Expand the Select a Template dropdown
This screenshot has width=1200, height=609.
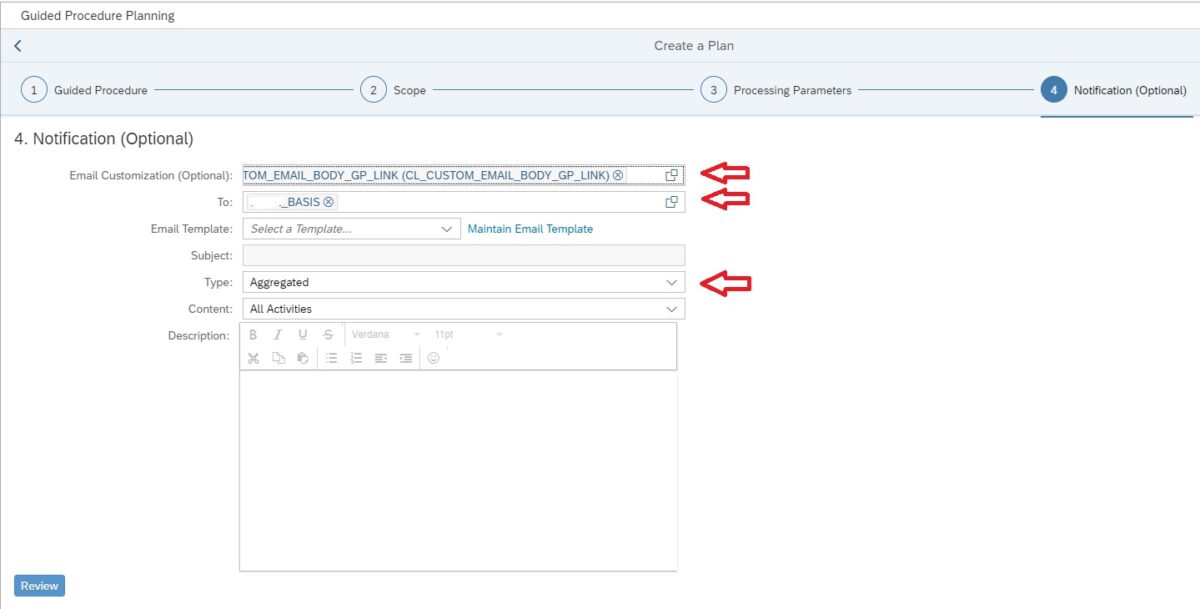447,228
